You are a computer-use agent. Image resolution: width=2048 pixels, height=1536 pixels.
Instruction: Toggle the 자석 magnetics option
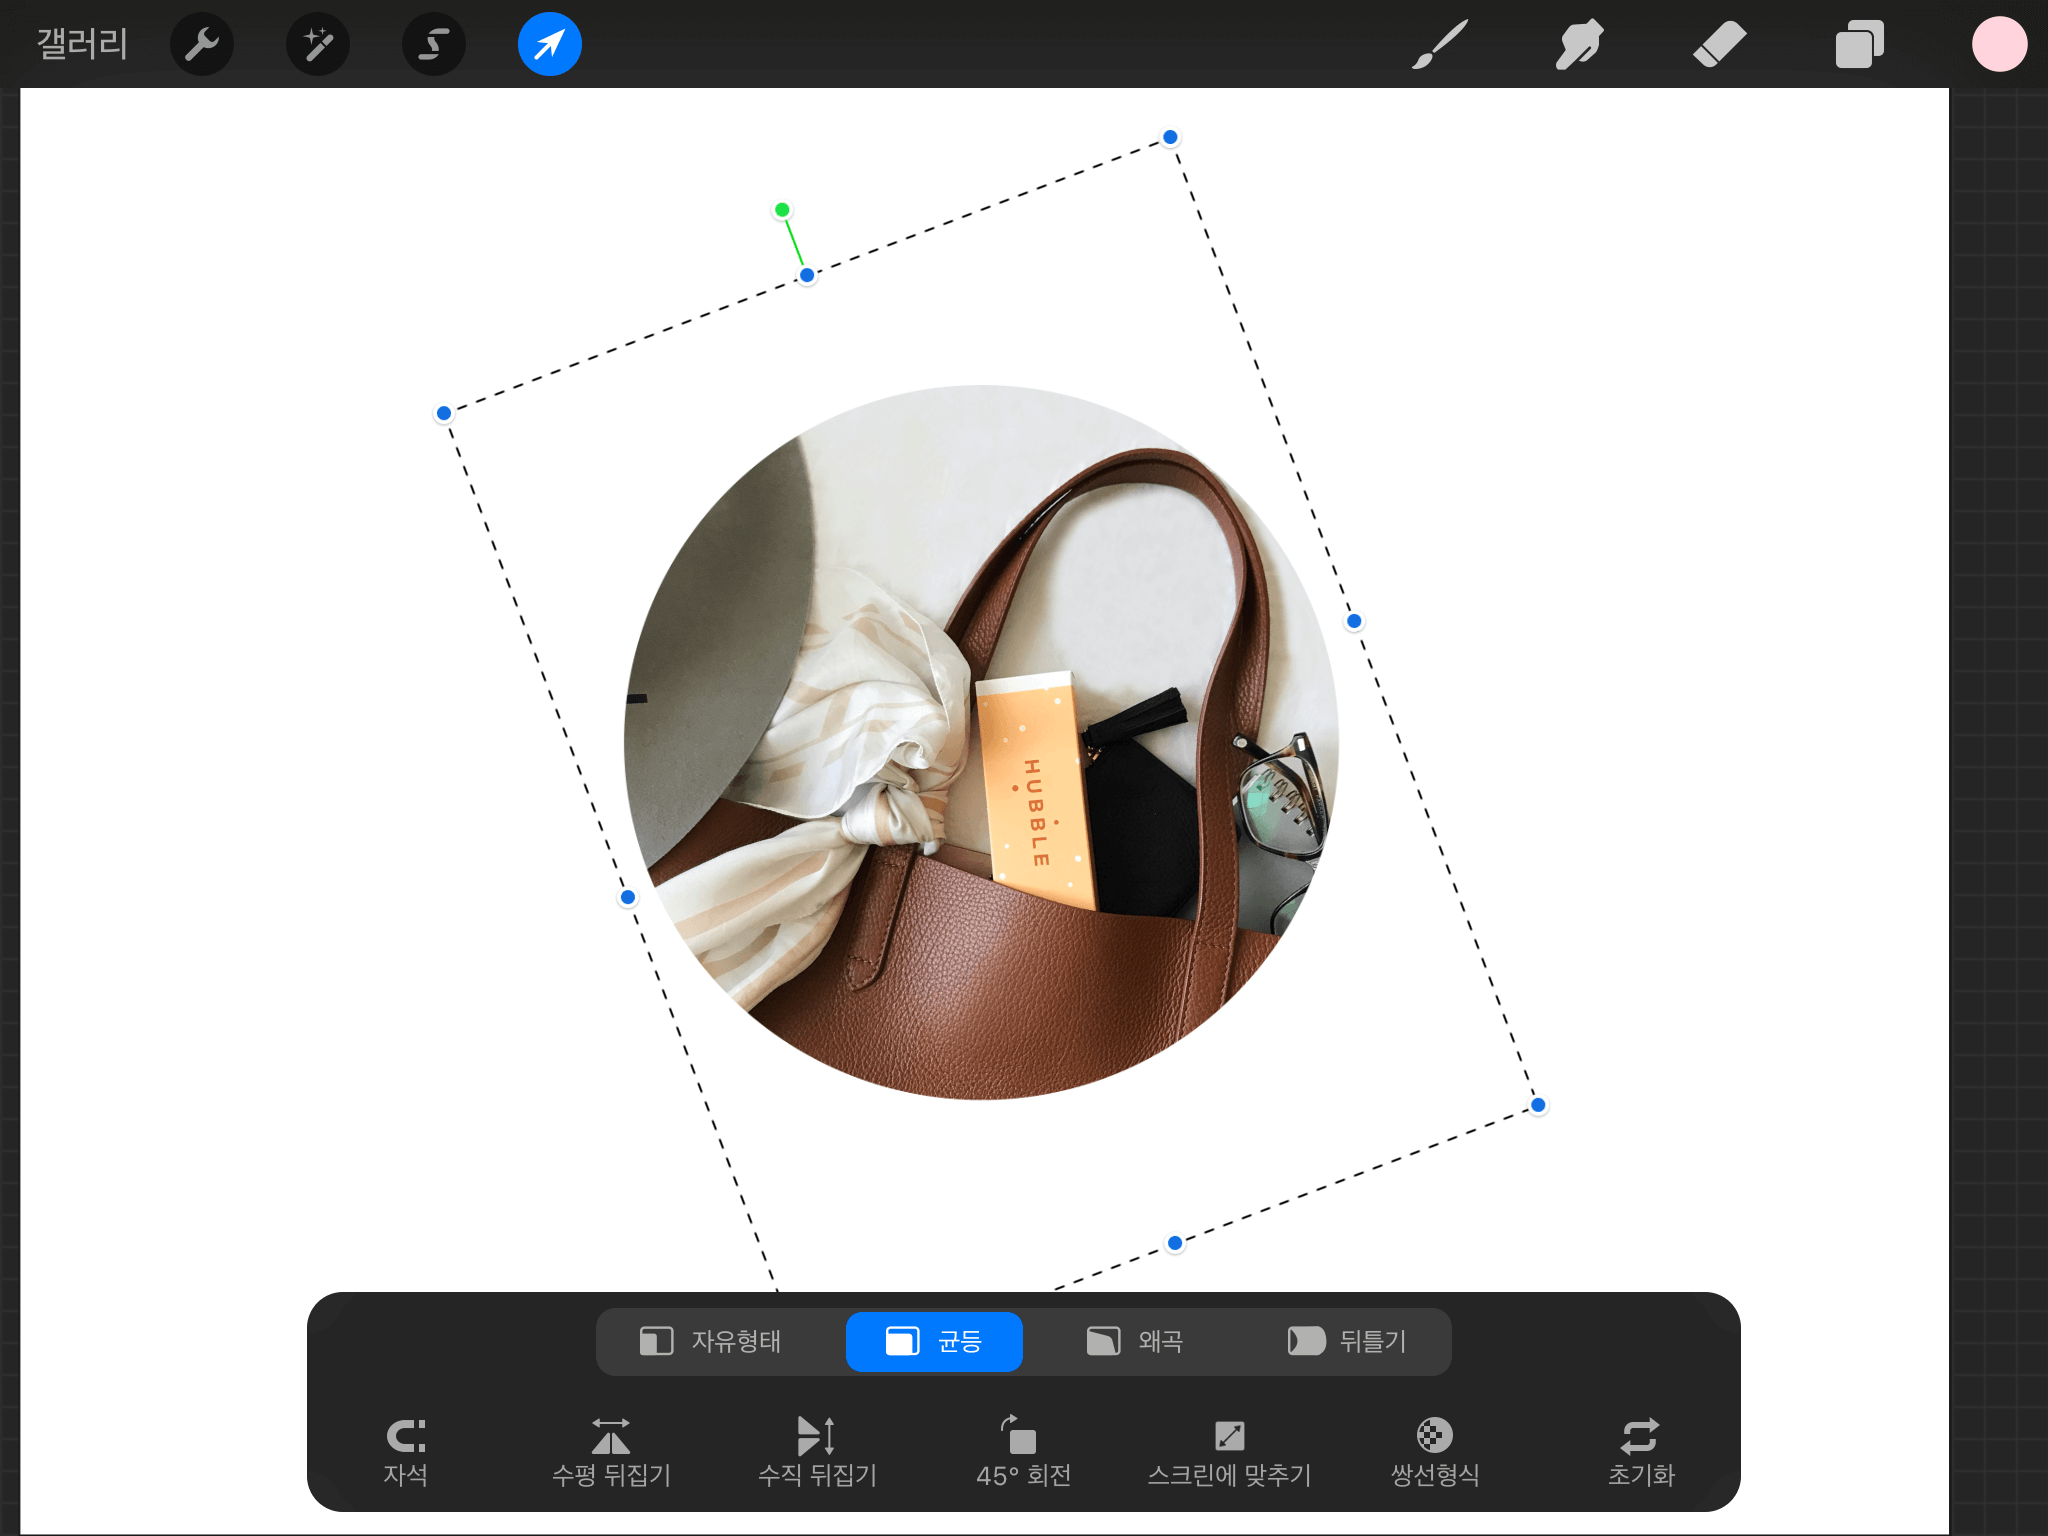pos(406,1451)
